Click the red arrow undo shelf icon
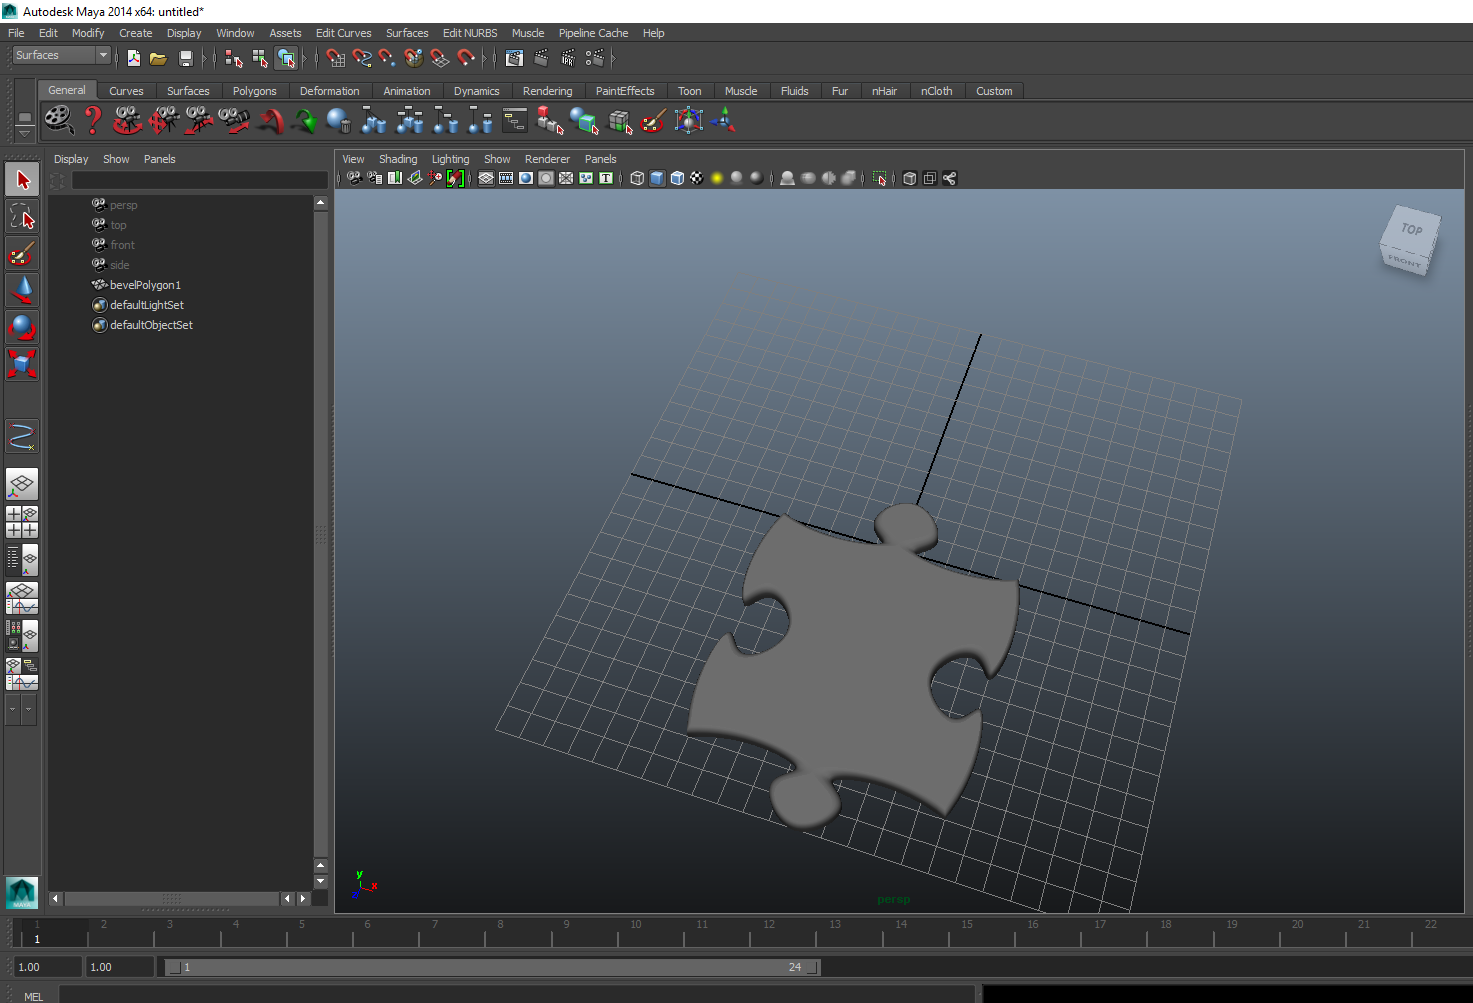Screen dimensions: 1473x1003 tap(270, 121)
